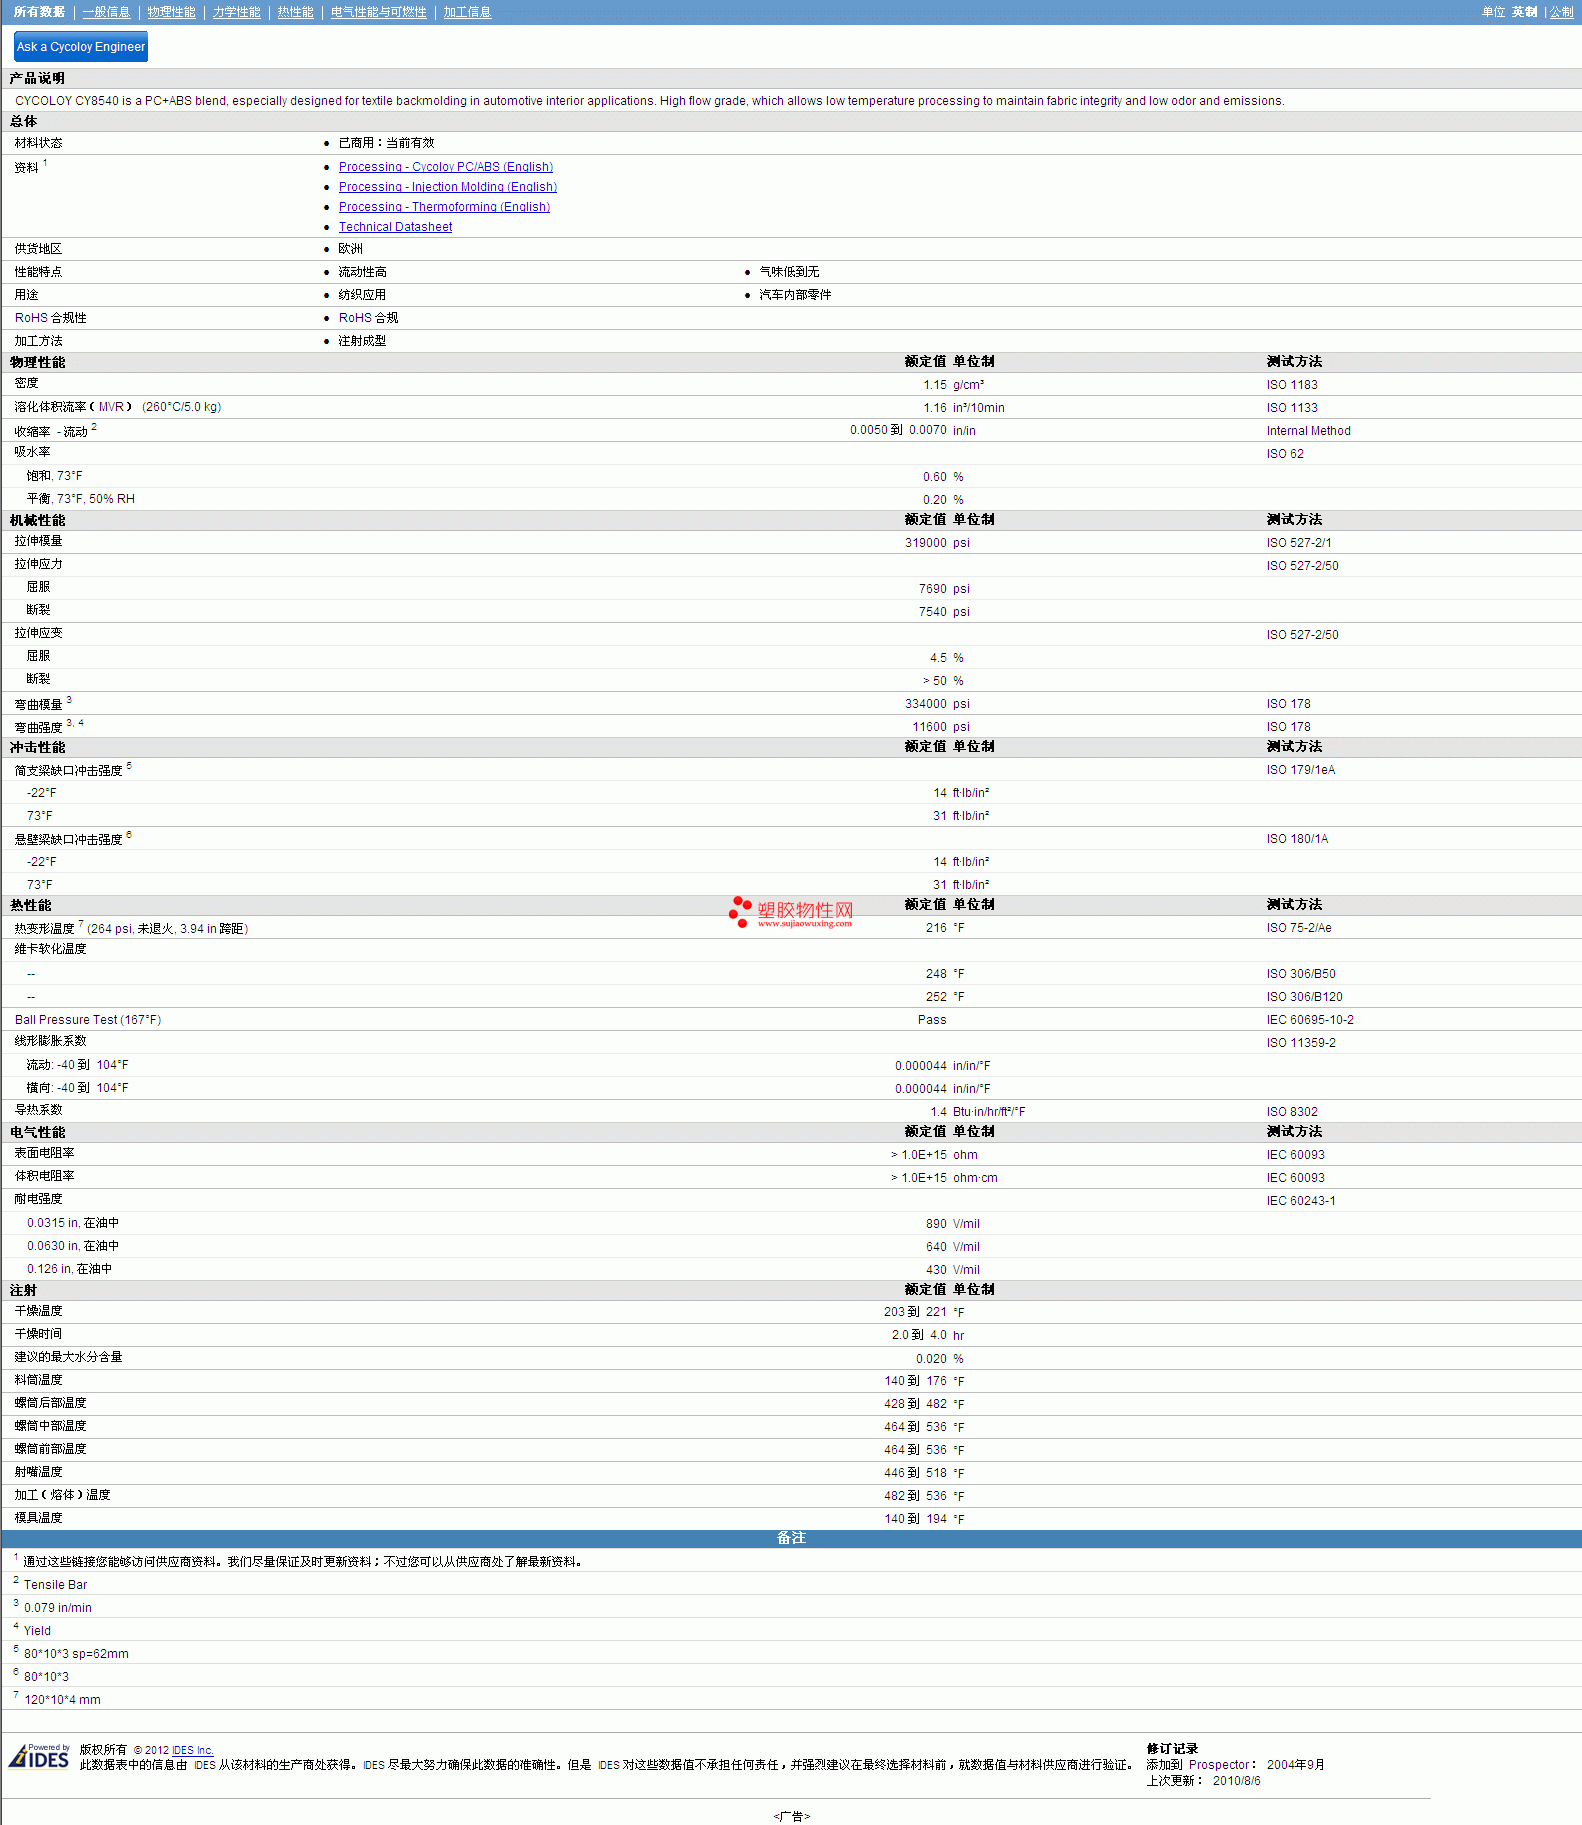The image size is (1582, 1825).
Task: Click the 冲击性能 section header
Action: [37, 747]
